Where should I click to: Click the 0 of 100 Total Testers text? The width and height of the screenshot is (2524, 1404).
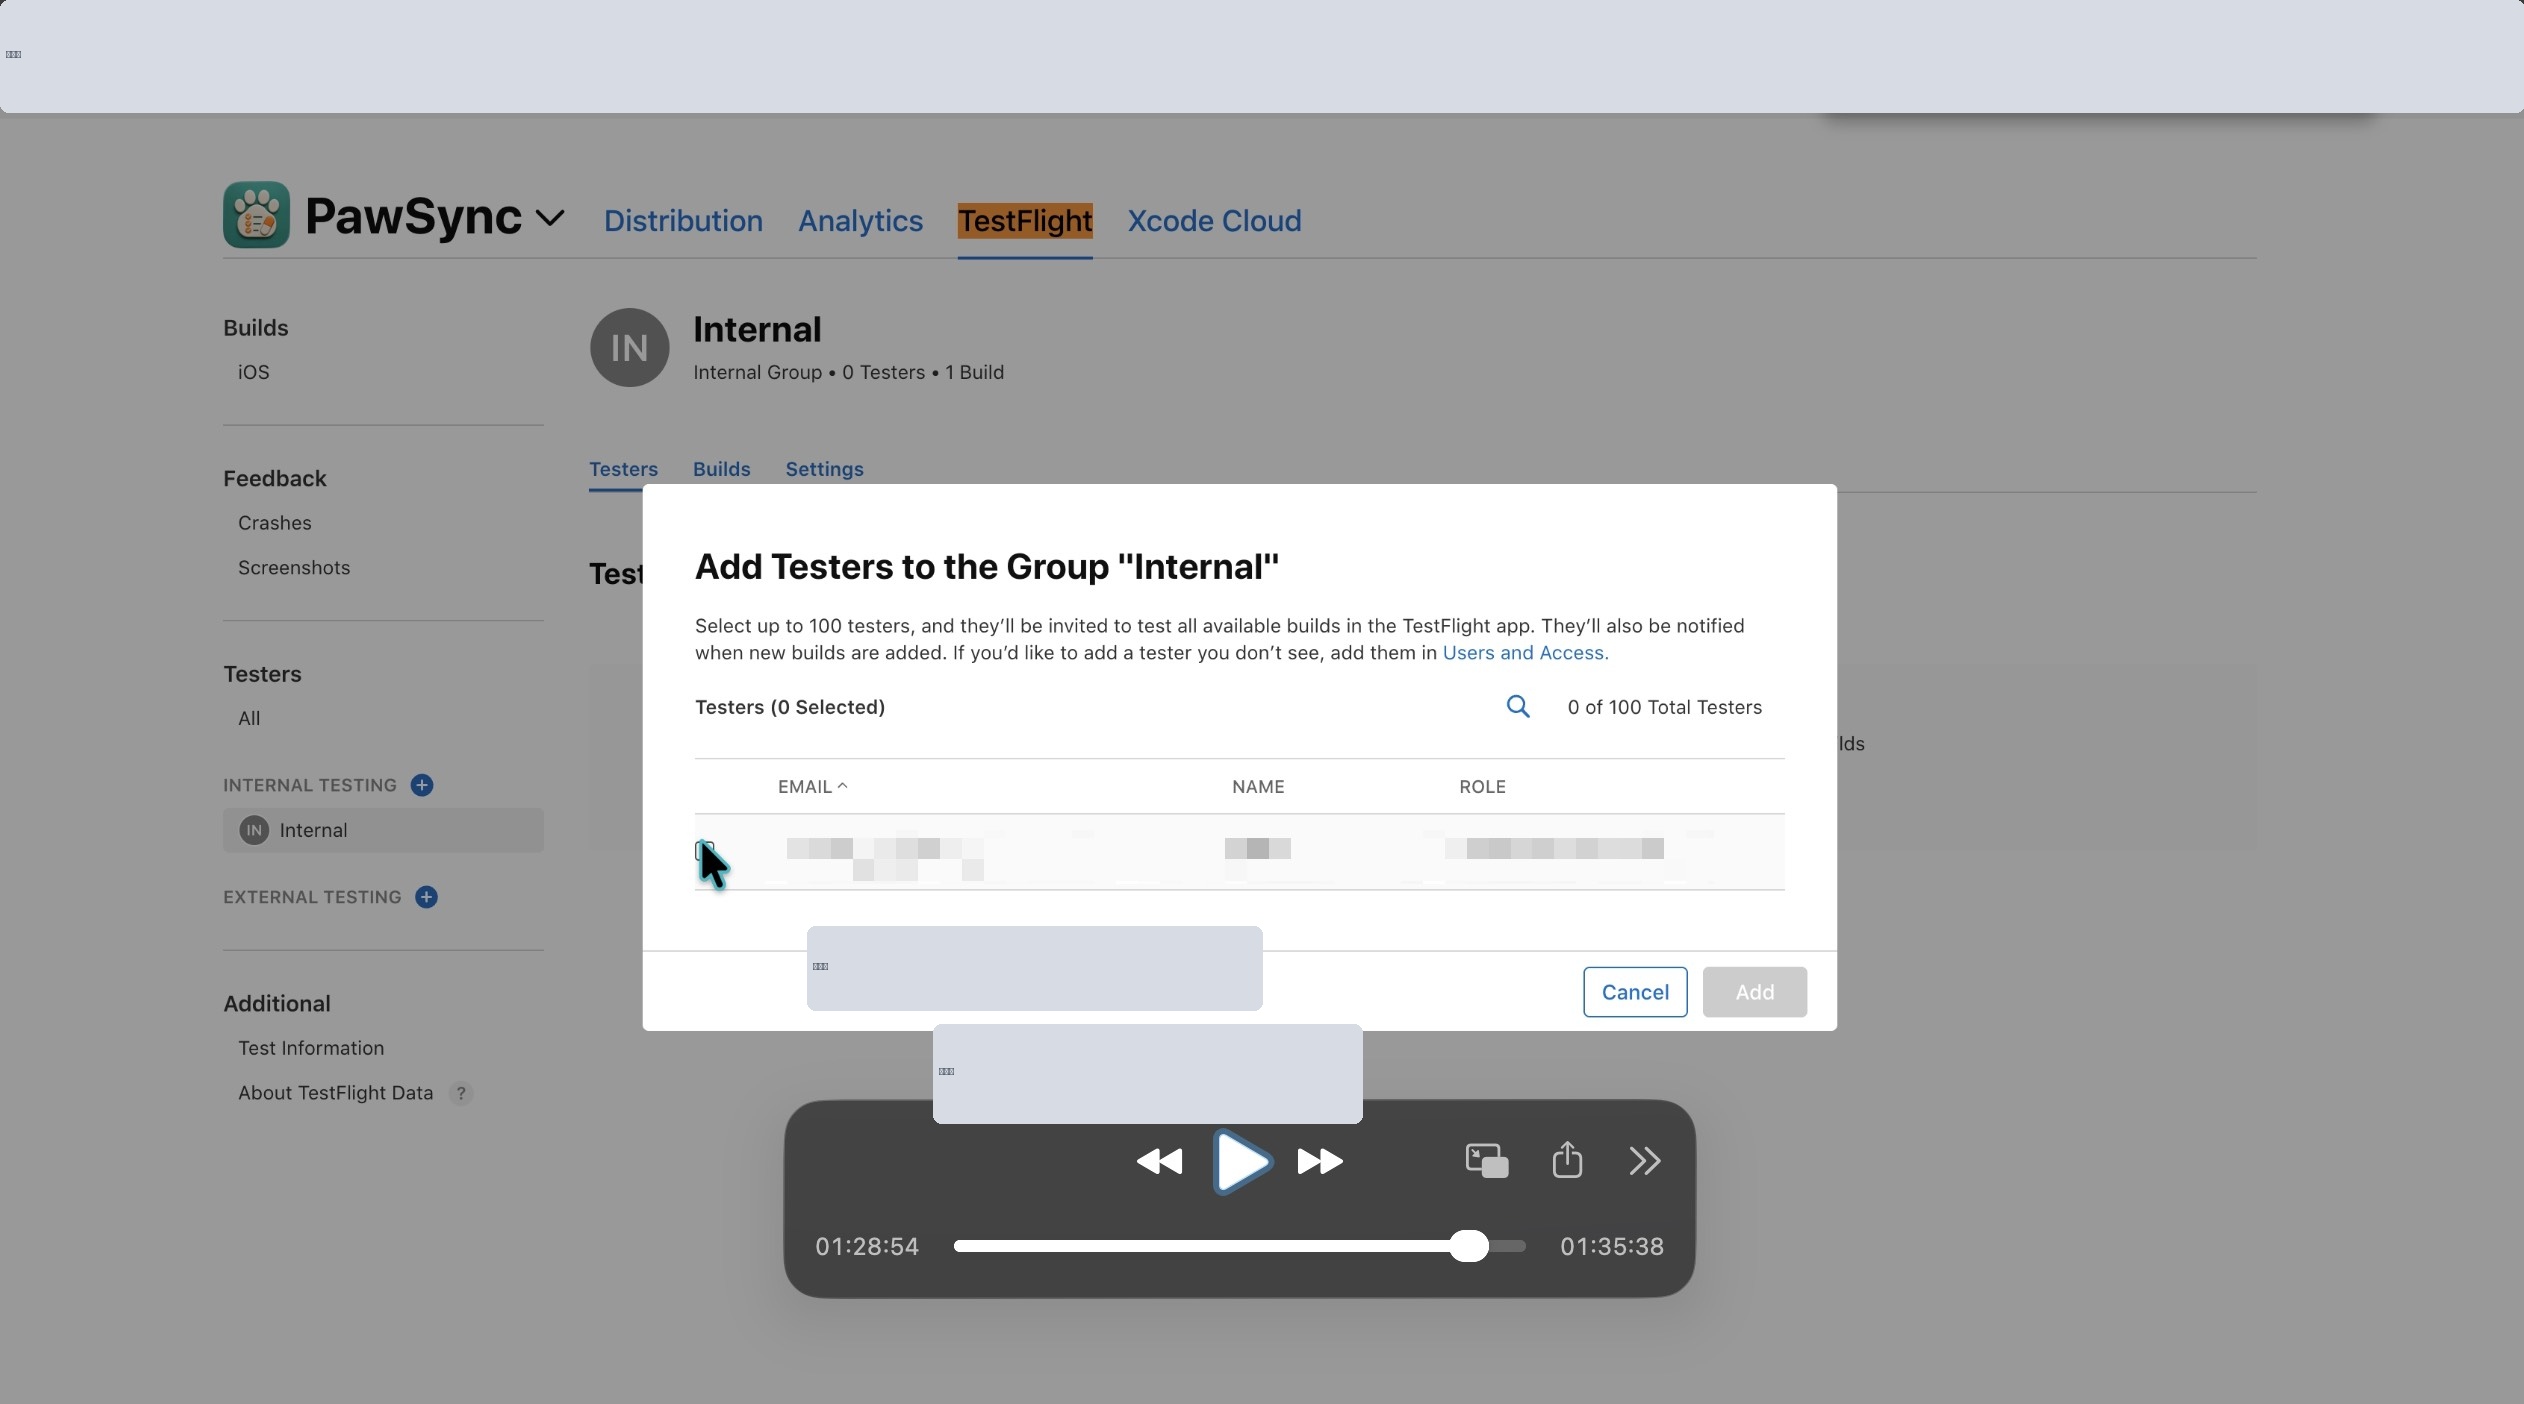[1665, 707]
